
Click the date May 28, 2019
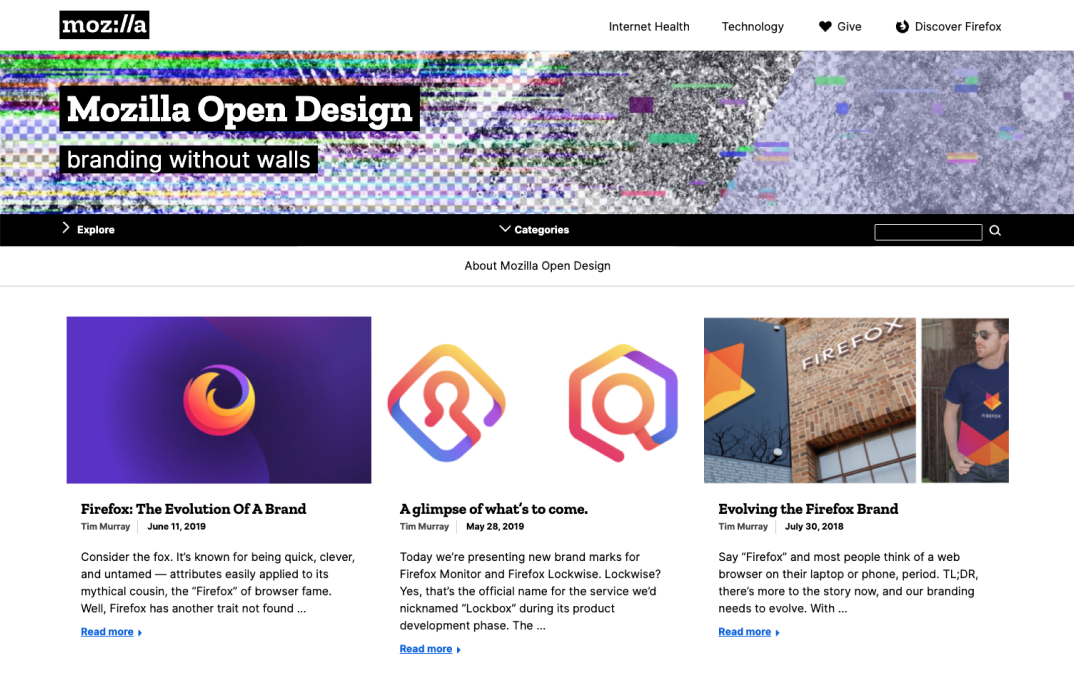(x=495, y=527)
